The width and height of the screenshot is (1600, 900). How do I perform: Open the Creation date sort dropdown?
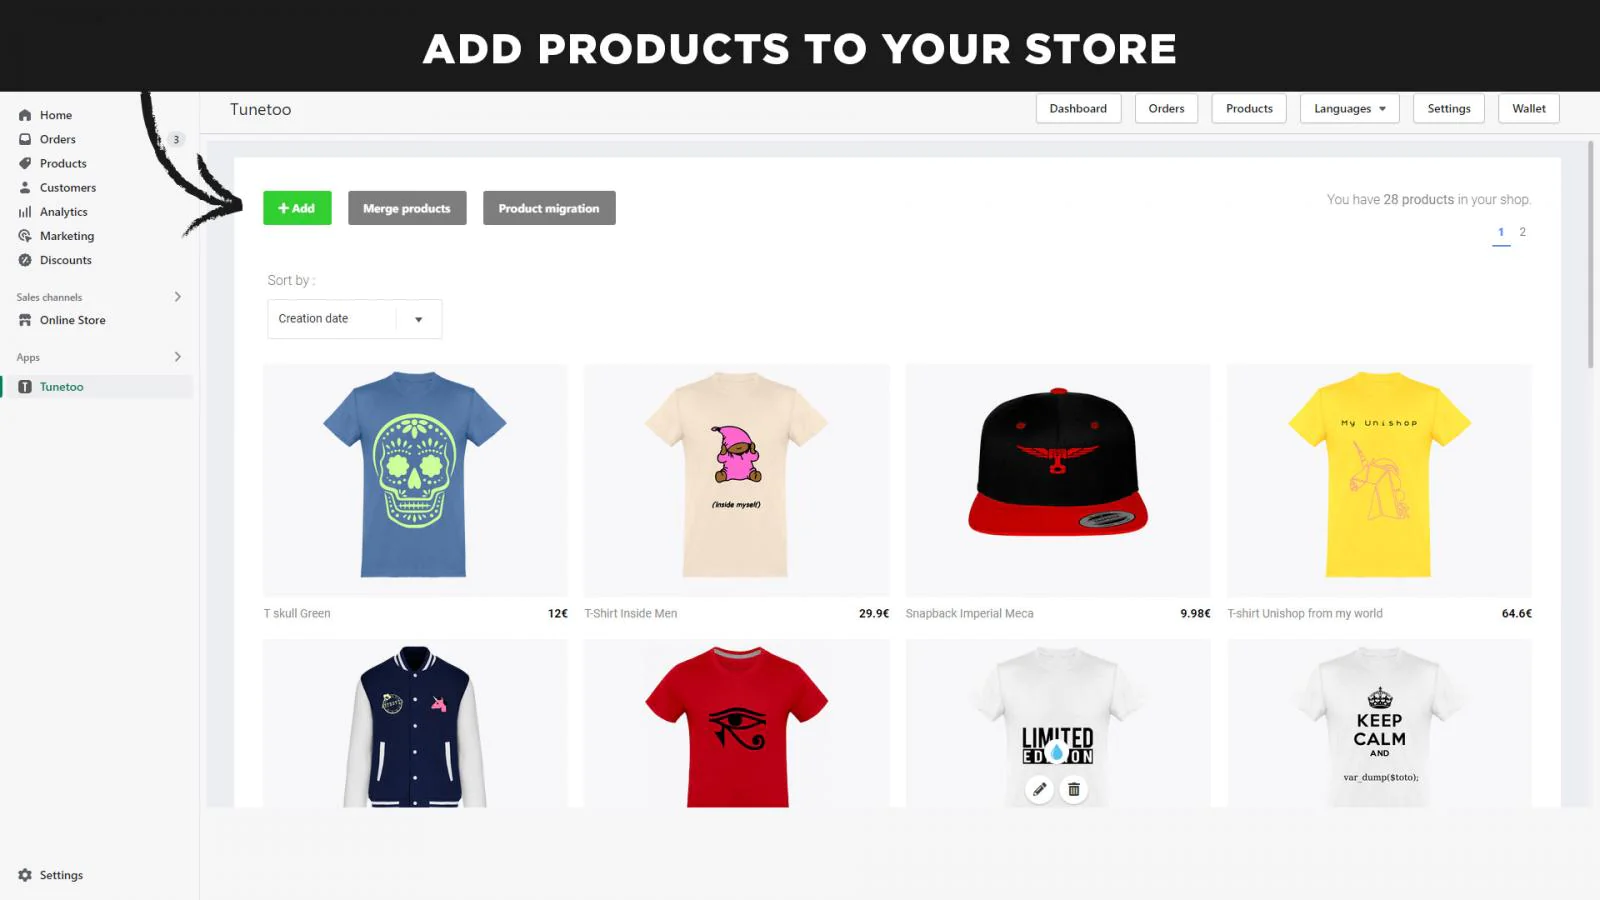pos(354,319)
